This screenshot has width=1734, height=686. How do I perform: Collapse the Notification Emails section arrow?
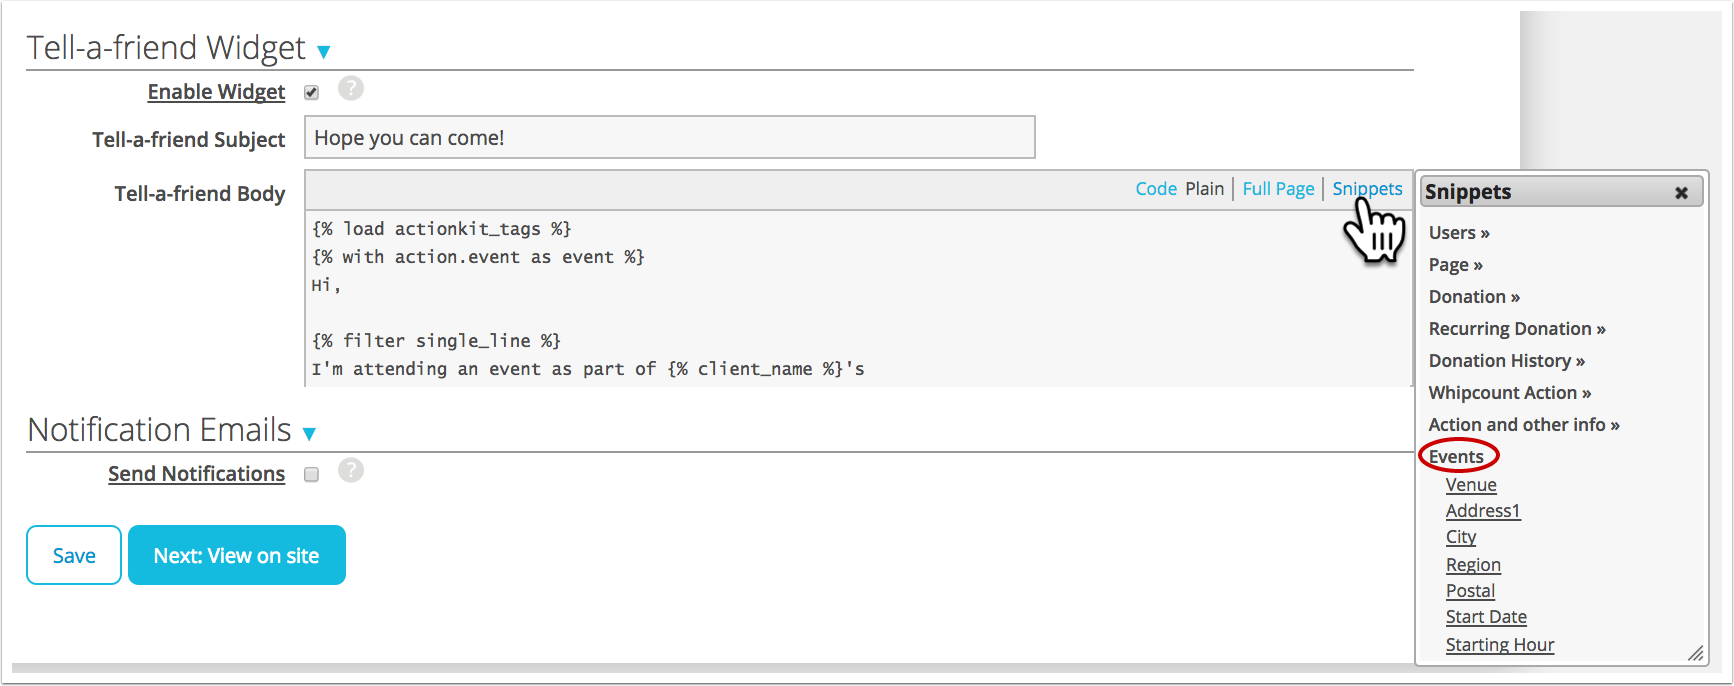pos(309,434)
